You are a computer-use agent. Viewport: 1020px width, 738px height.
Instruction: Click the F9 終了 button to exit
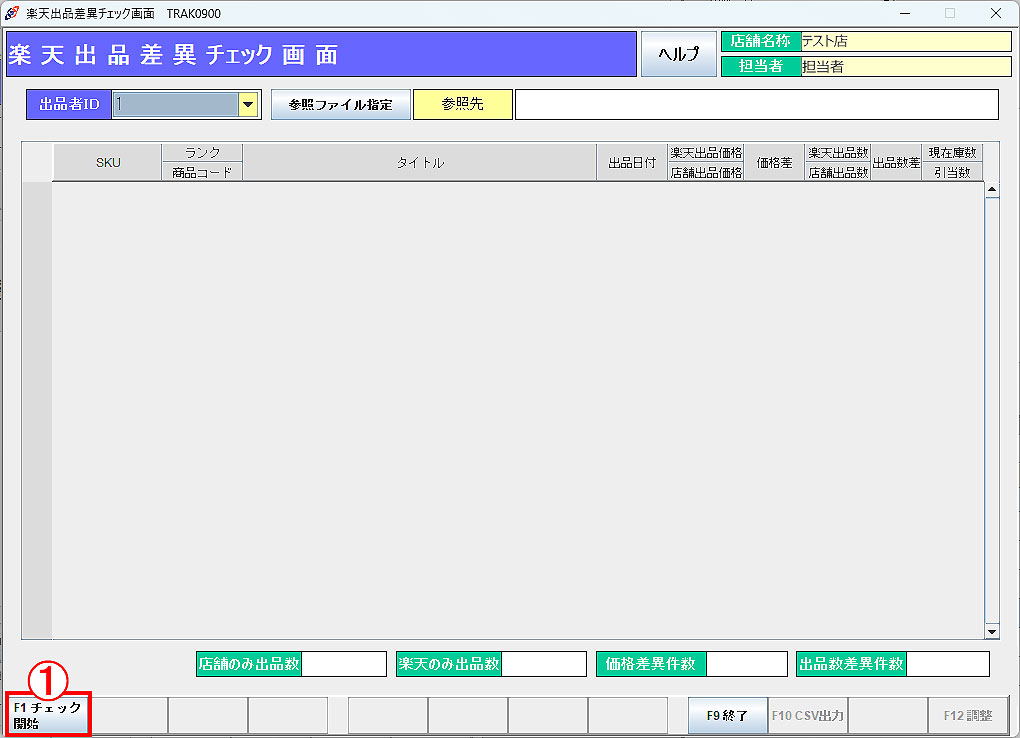[727, 715]
